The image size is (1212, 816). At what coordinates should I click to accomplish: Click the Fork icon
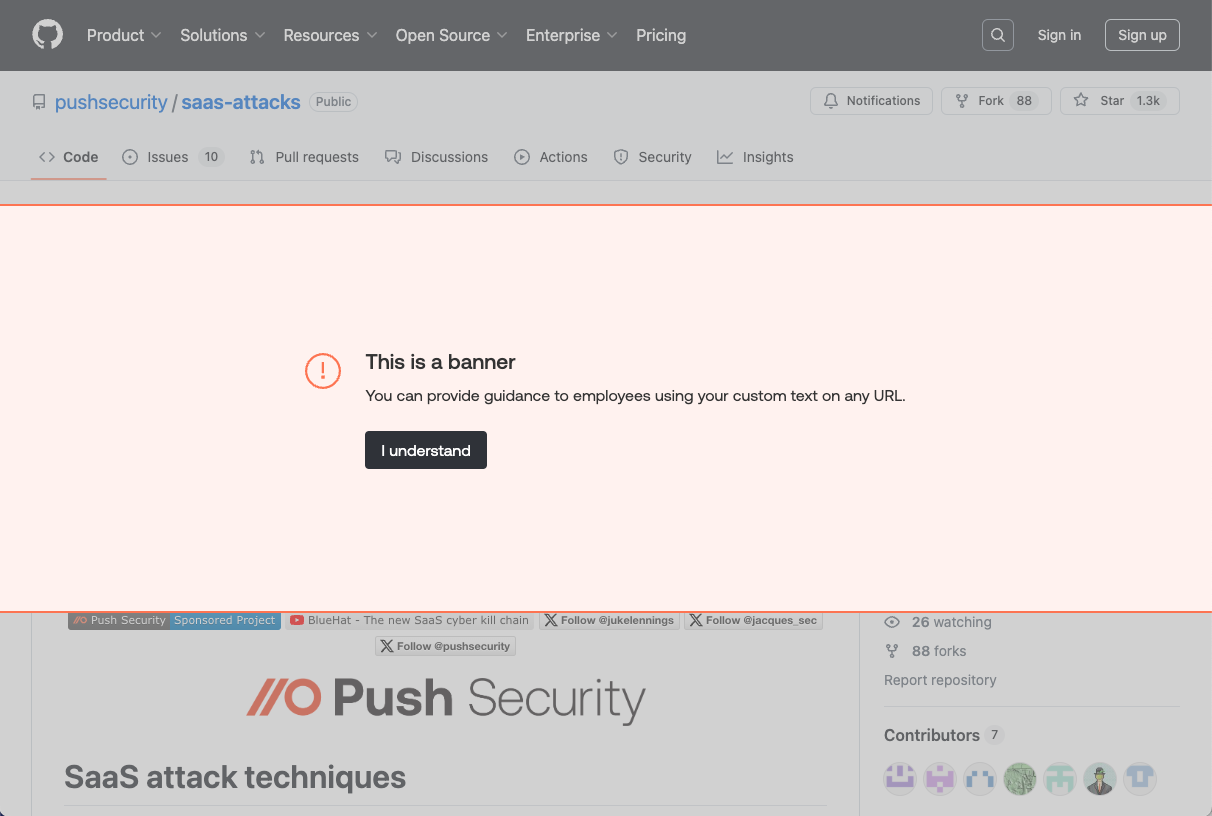point(962,101)
